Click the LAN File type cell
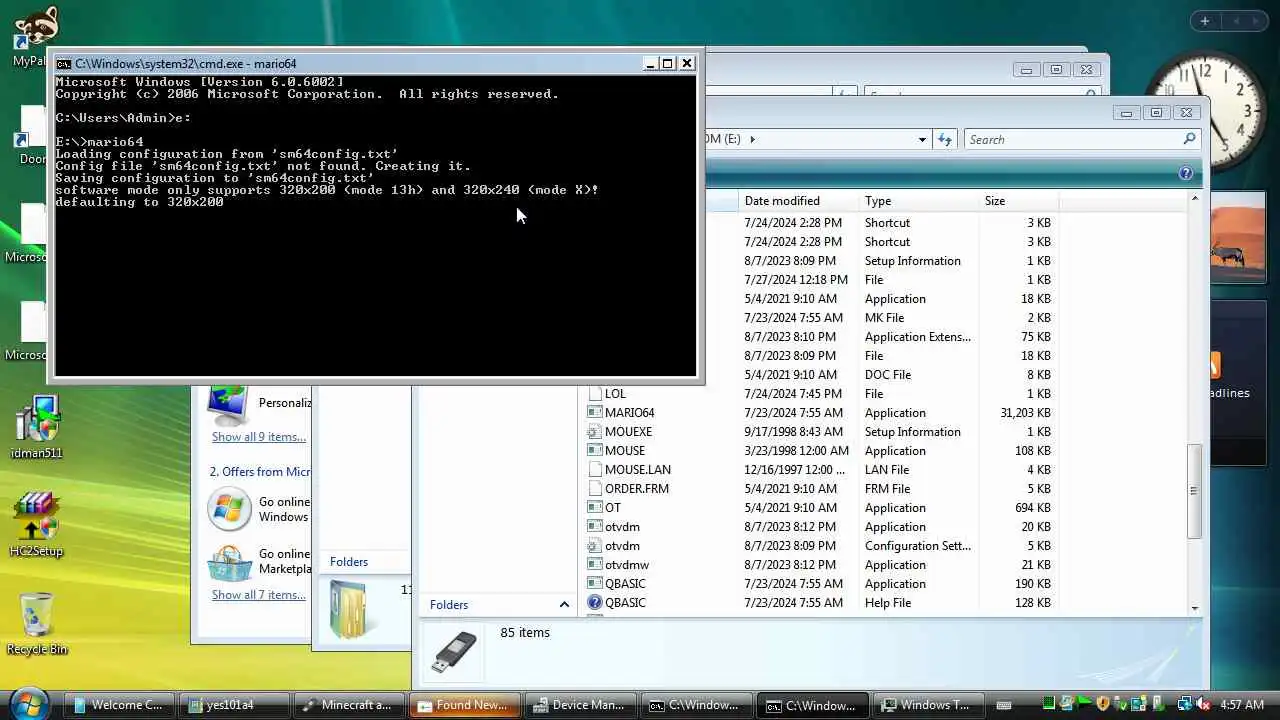 (887, 469)
